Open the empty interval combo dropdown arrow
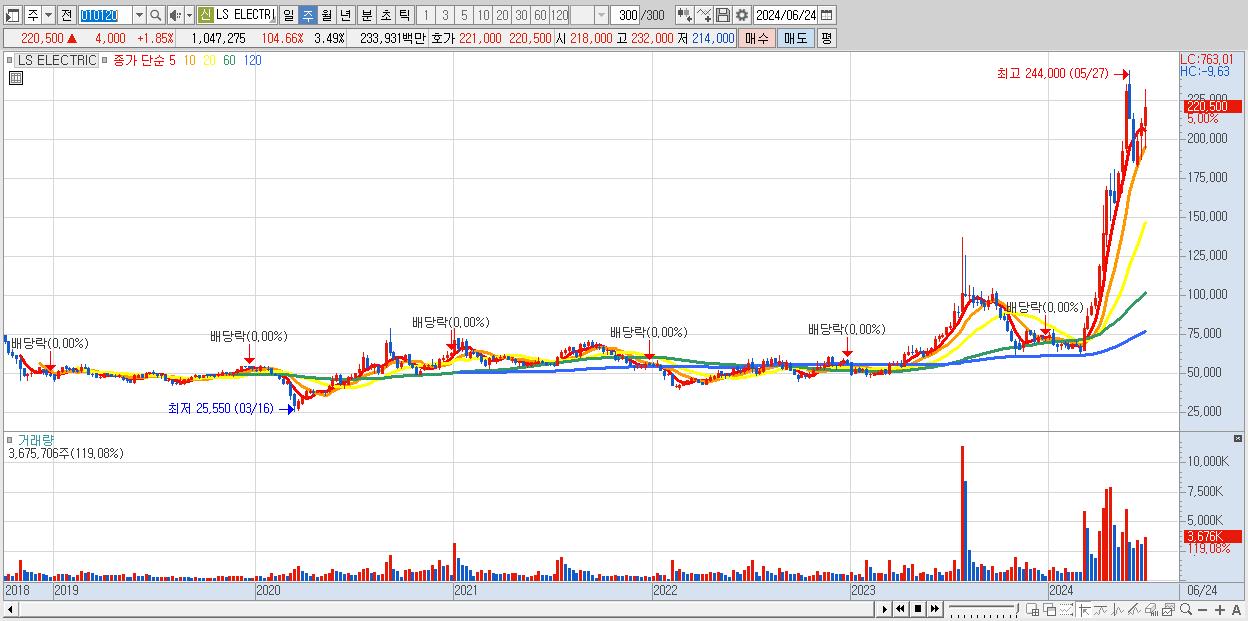 pyautogui.click(x=602, y=15)
